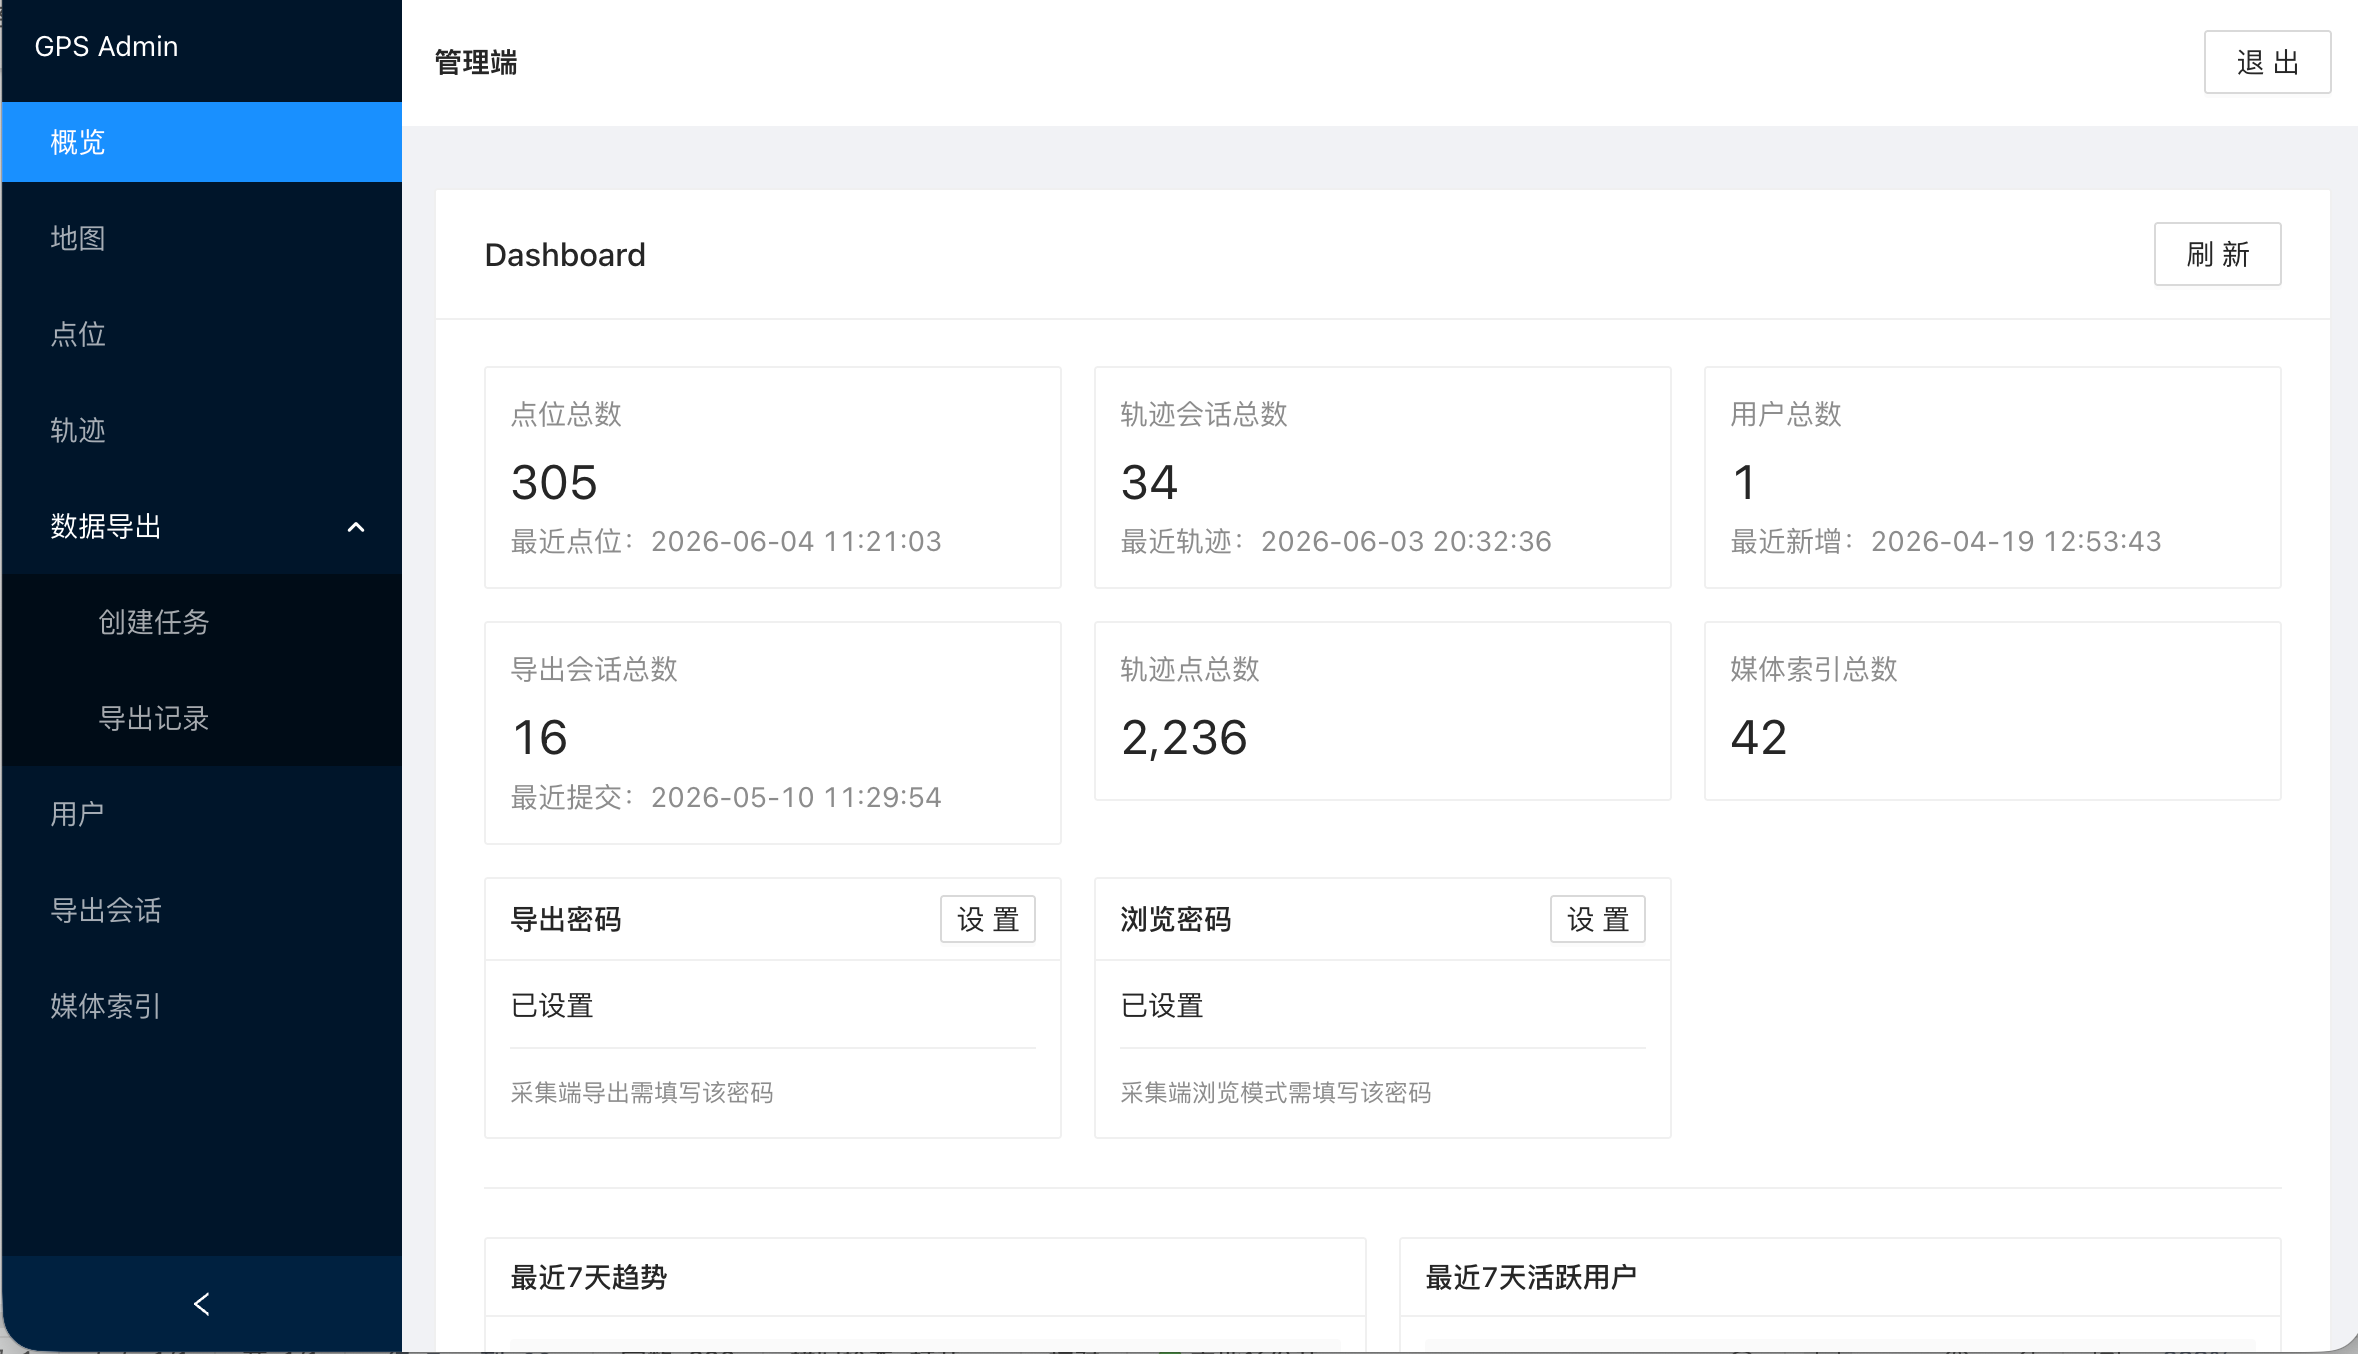Select 轨迹 in the sidebar
The height and width of the screenshot is (1354, 2358).
click(x=201, y=430)
